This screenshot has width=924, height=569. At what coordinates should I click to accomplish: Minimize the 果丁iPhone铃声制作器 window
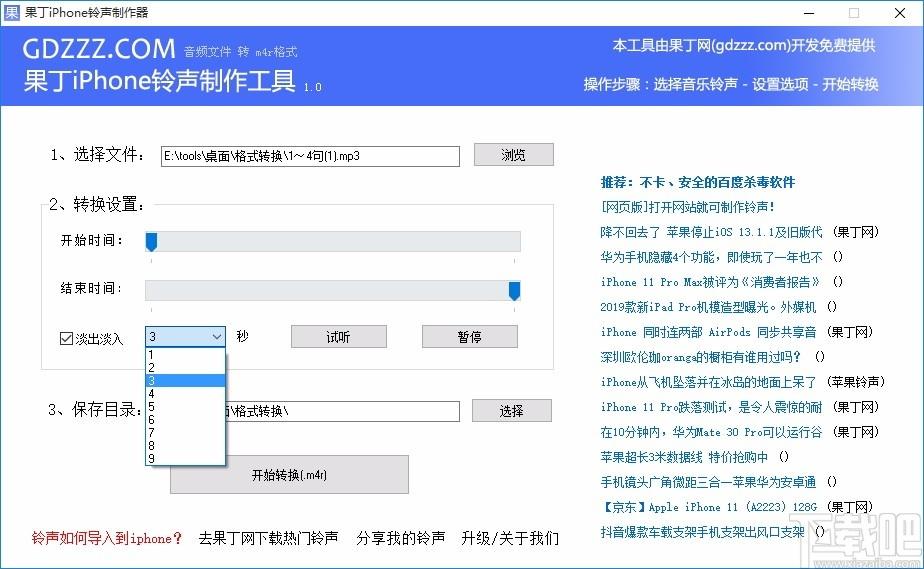pos(809,13)
